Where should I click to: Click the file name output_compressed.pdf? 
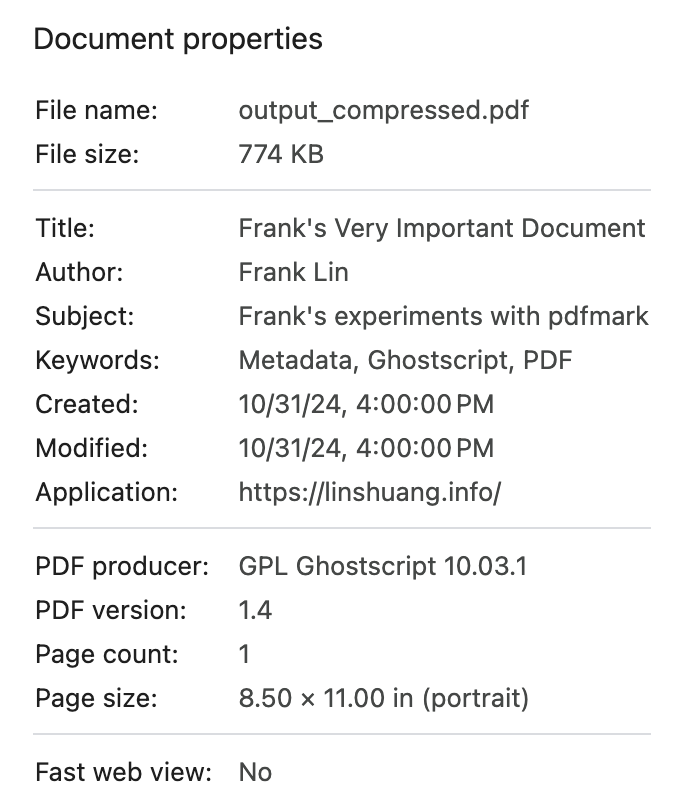[x=383, y=111]
